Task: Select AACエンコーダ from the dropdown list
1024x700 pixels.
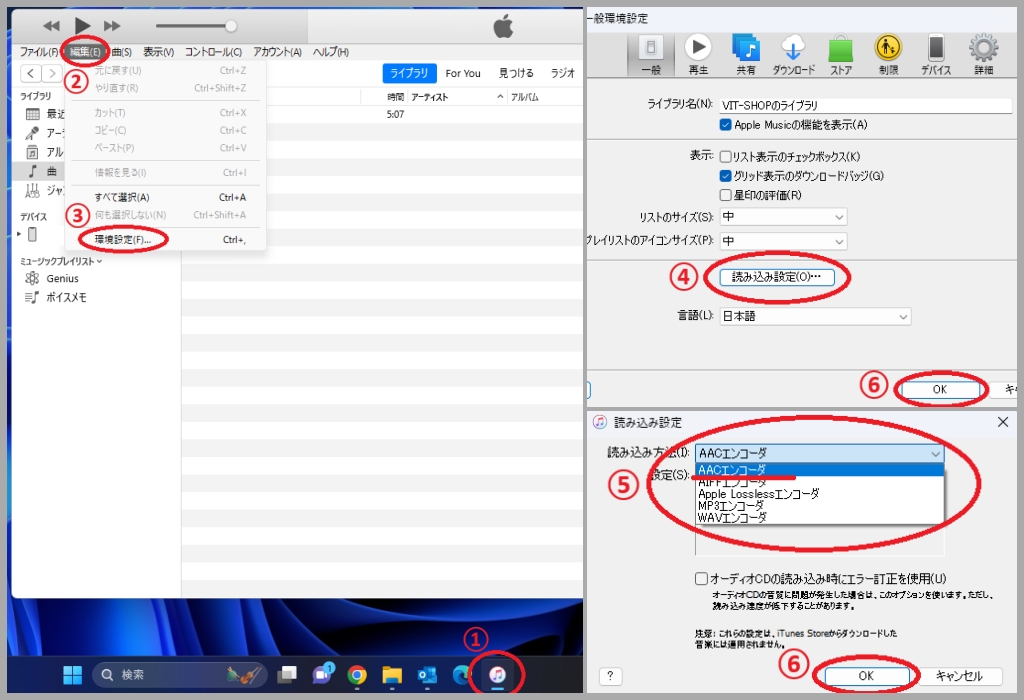Action: coord(820,470)
